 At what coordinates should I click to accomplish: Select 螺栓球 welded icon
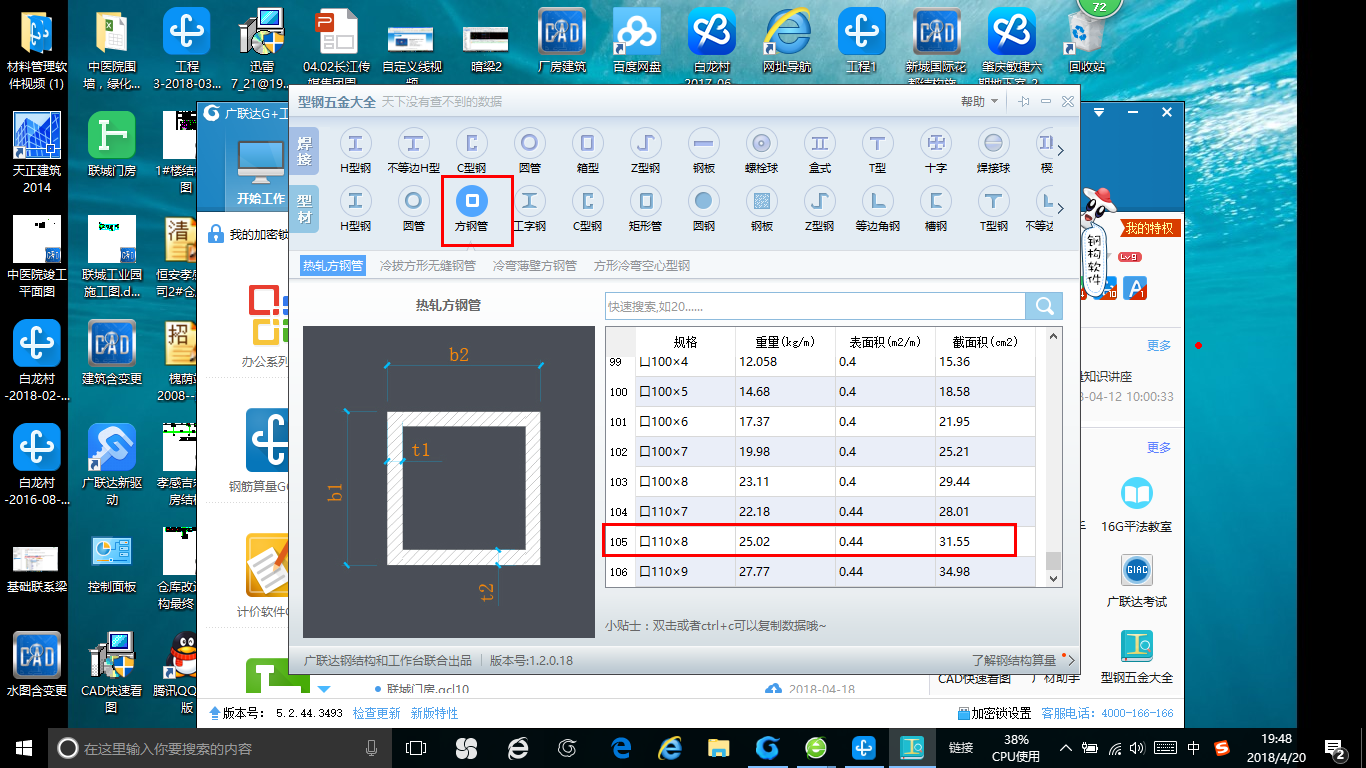(762, 152)
